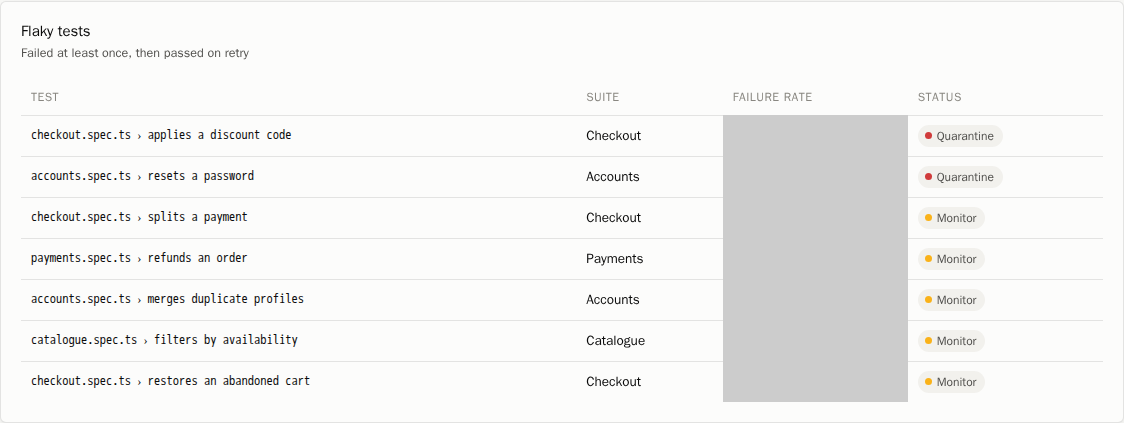Open catalogue.spec.ts filters by availability test
This screenshot has height=423, width=1124.
pyautogui.click(x=164, y=340)
